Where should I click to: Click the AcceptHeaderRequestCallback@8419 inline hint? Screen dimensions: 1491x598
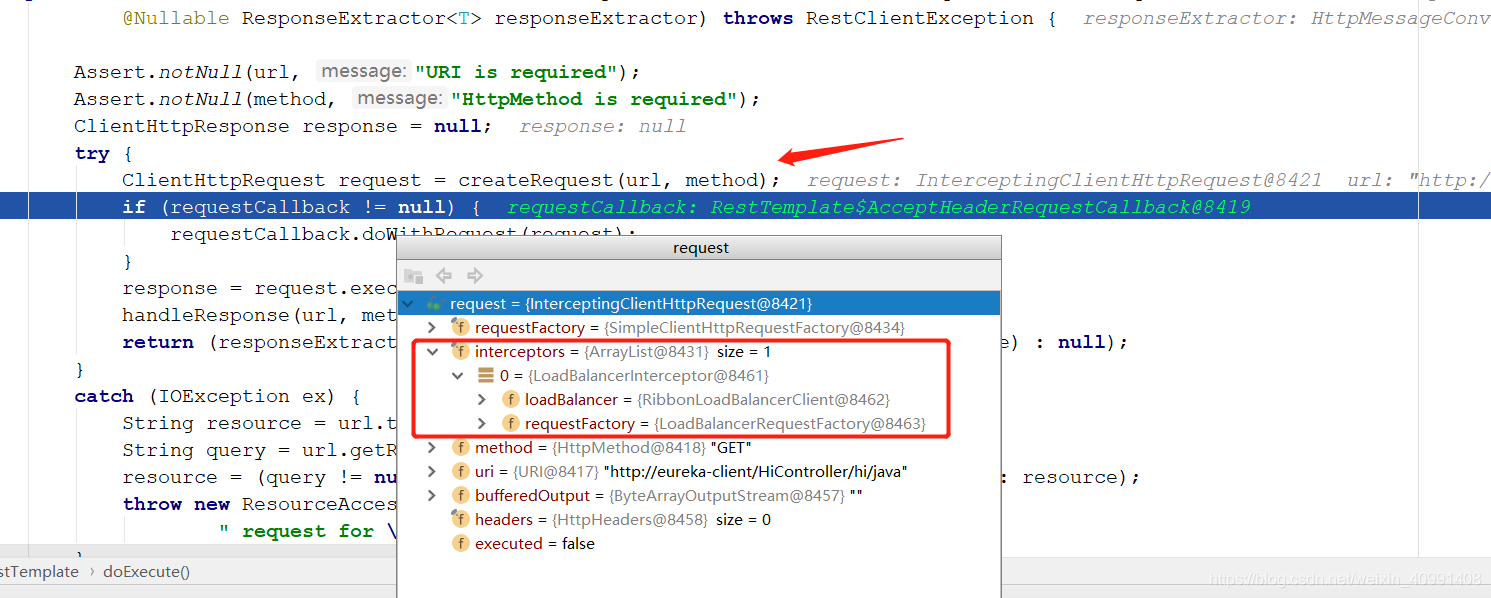[879, 207]
